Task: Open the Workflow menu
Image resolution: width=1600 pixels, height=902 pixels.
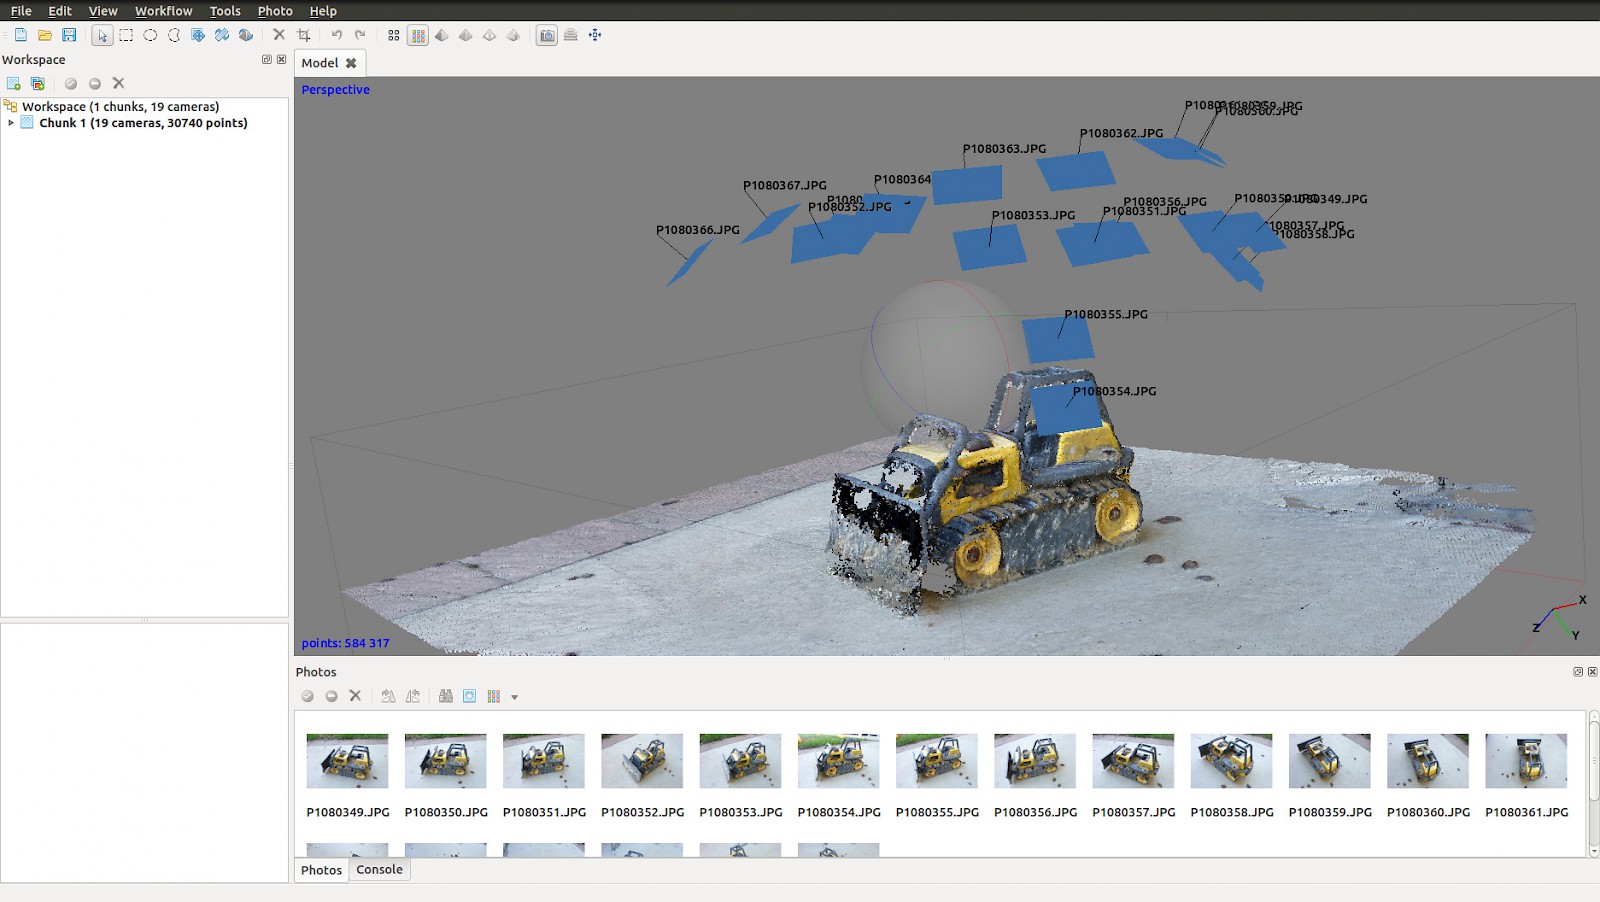Action: point(163,11)
